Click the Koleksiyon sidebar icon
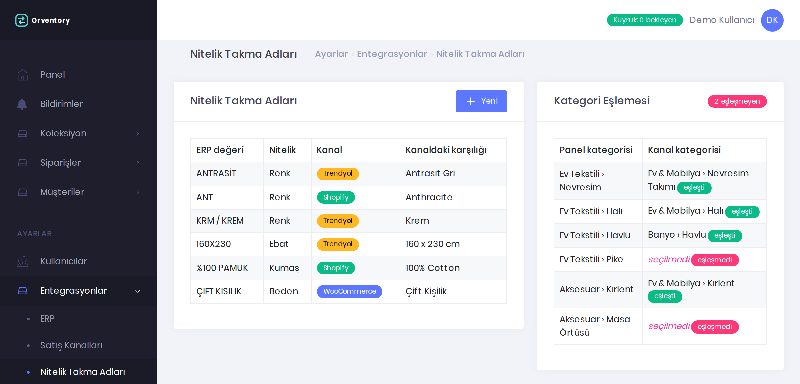The height and width of the screenshot is (384, 800). point(22,134)
